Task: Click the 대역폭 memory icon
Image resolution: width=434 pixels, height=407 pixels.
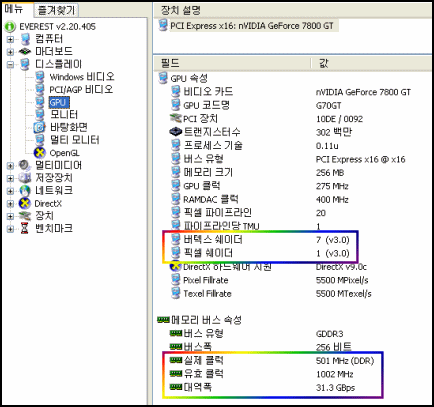Action: coord(176,387)
